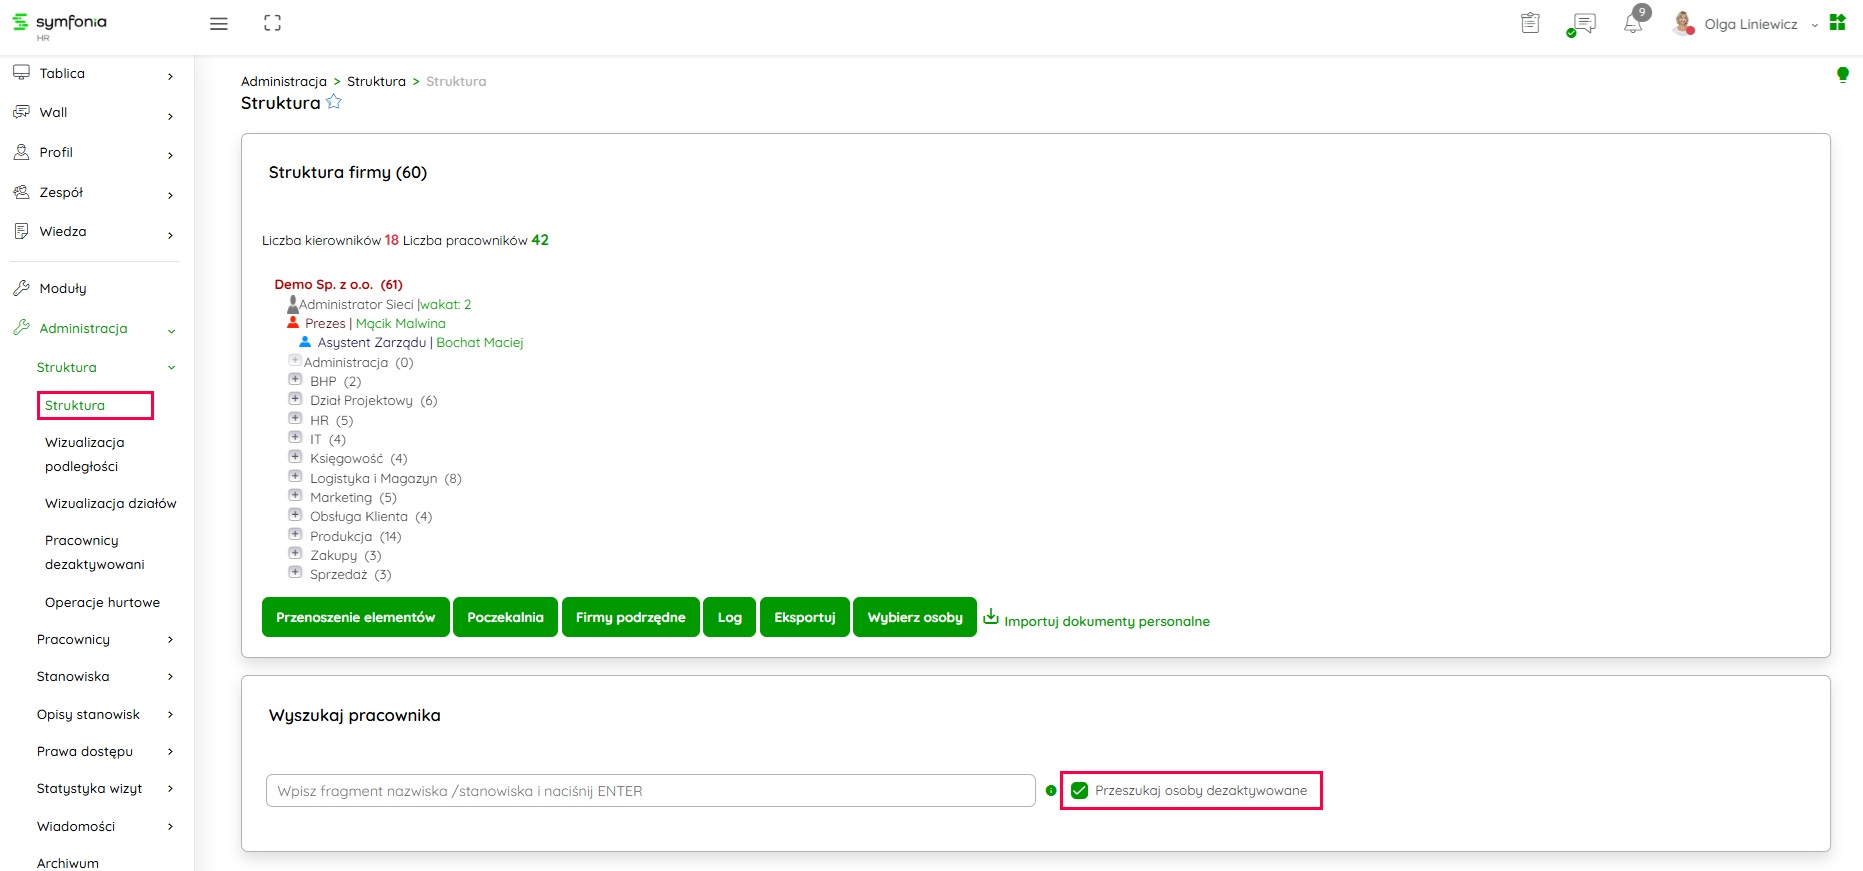This screenshot has height=871, width=1863.
Task: Click the Przenoszenie elementów button
Action: point(355,617)
